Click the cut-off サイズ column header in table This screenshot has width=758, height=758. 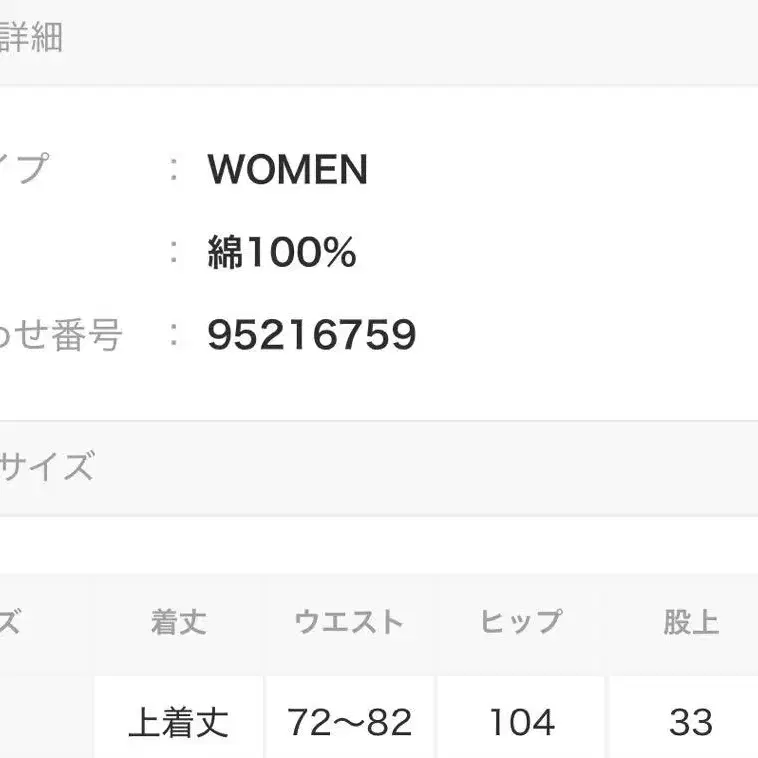pyautogui.click(x=10, y=622)
